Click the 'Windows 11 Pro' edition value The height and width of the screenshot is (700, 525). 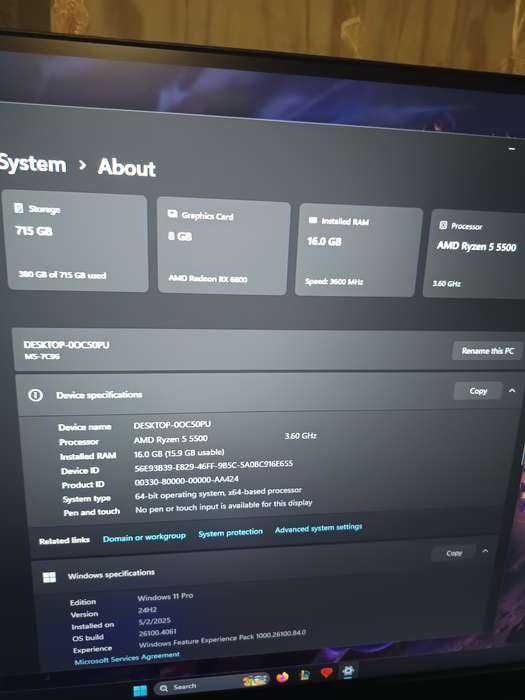tap(165, 596)
